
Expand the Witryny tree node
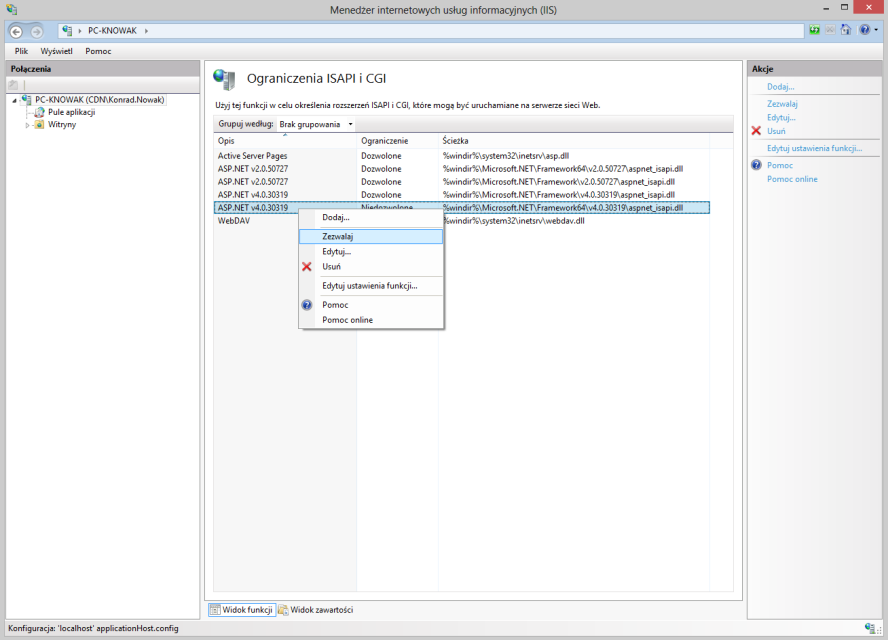pyautogui.click(x=27, y=125)
